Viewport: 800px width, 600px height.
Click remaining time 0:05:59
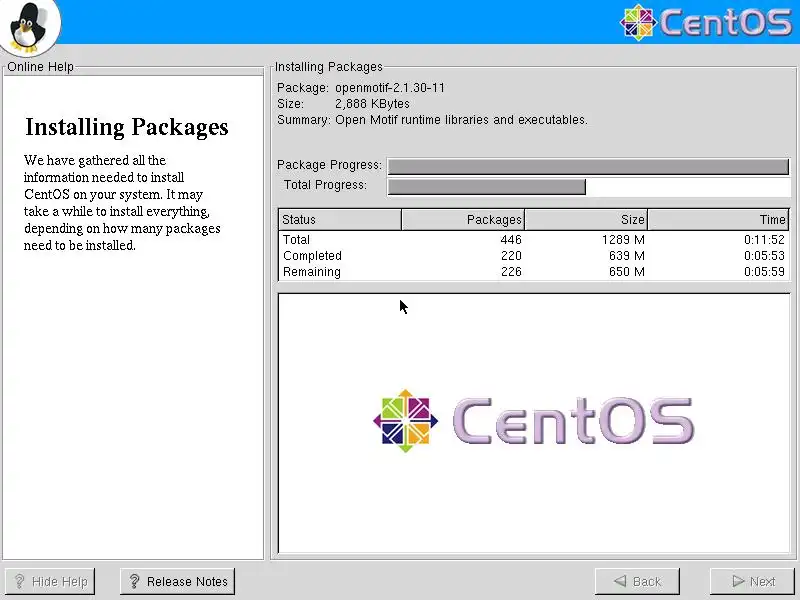point(764,271)
